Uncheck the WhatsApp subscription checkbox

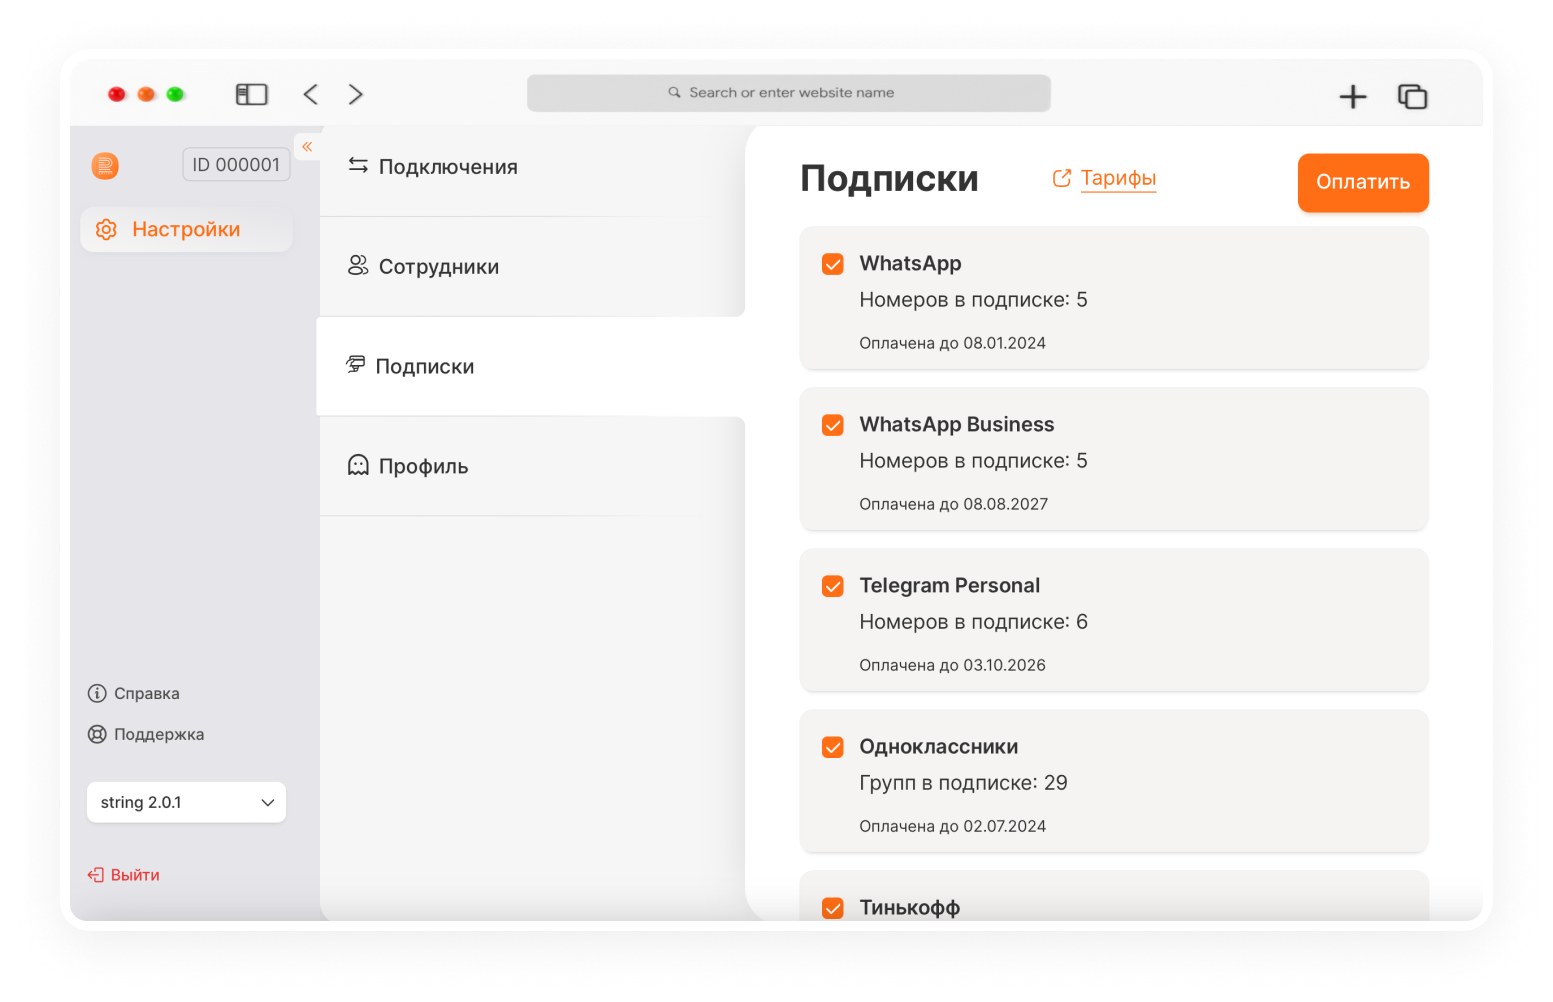pos(832,264)
